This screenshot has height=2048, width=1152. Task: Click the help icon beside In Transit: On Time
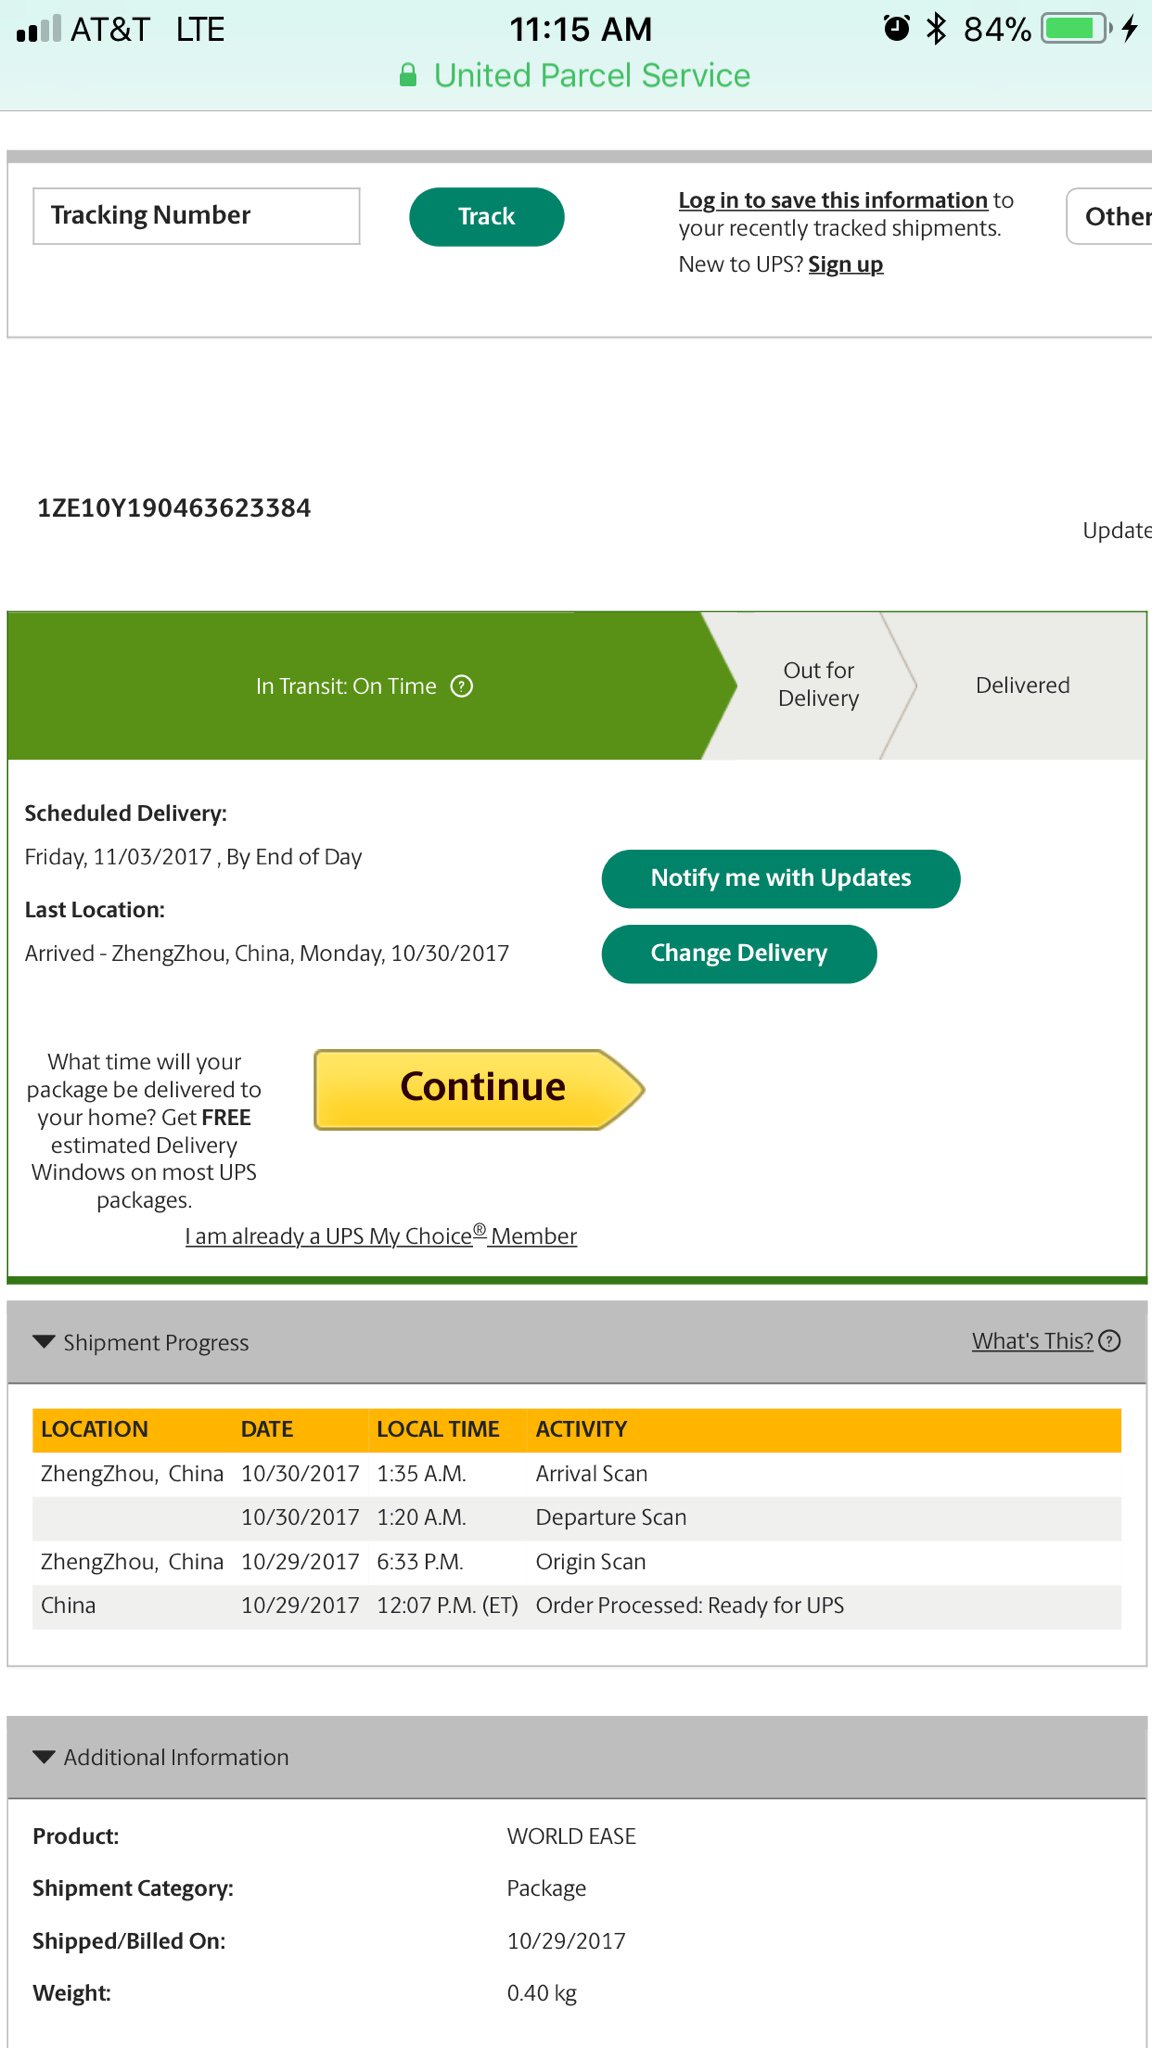(461, 686)
